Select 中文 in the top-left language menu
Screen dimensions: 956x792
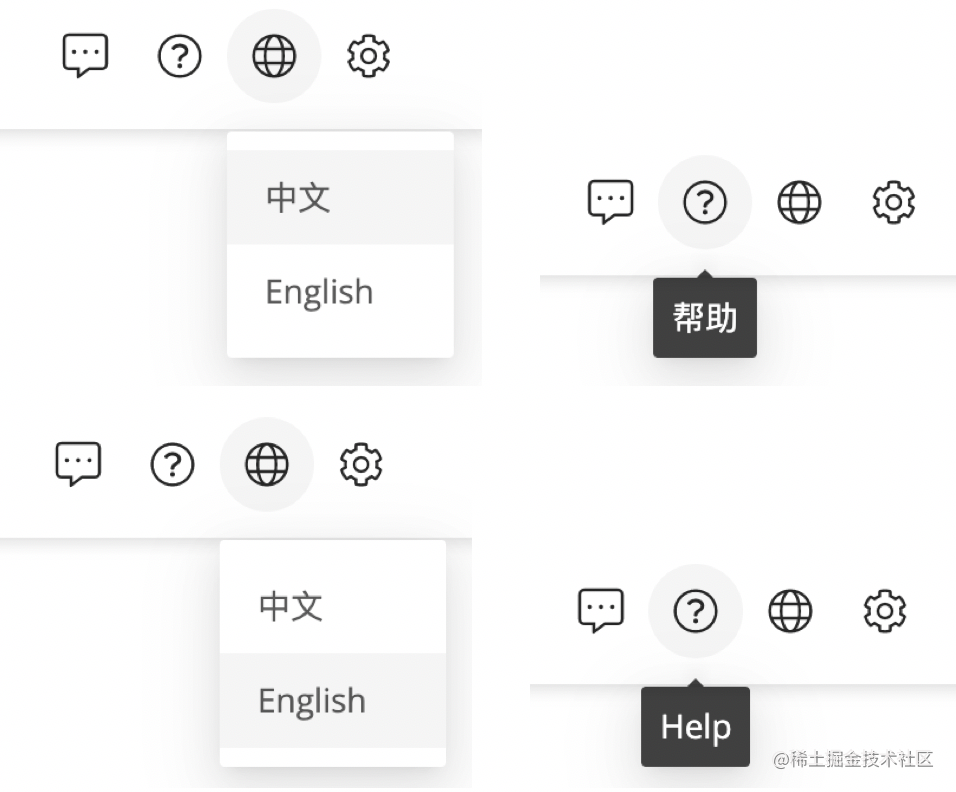point(340,198)
